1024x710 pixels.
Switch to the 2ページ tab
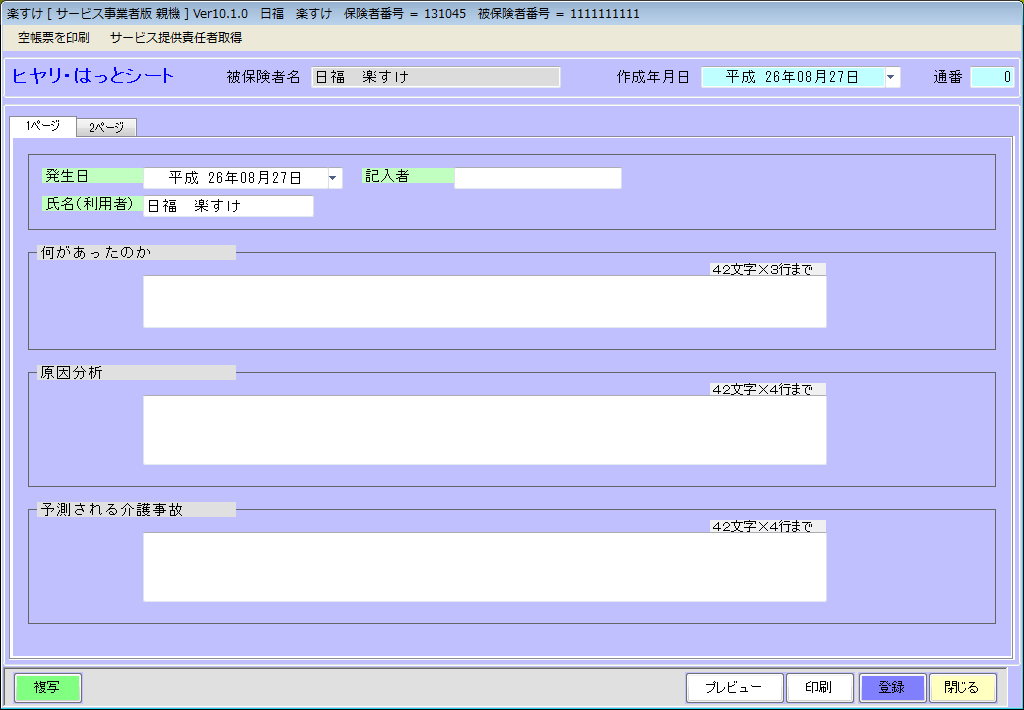106,127
